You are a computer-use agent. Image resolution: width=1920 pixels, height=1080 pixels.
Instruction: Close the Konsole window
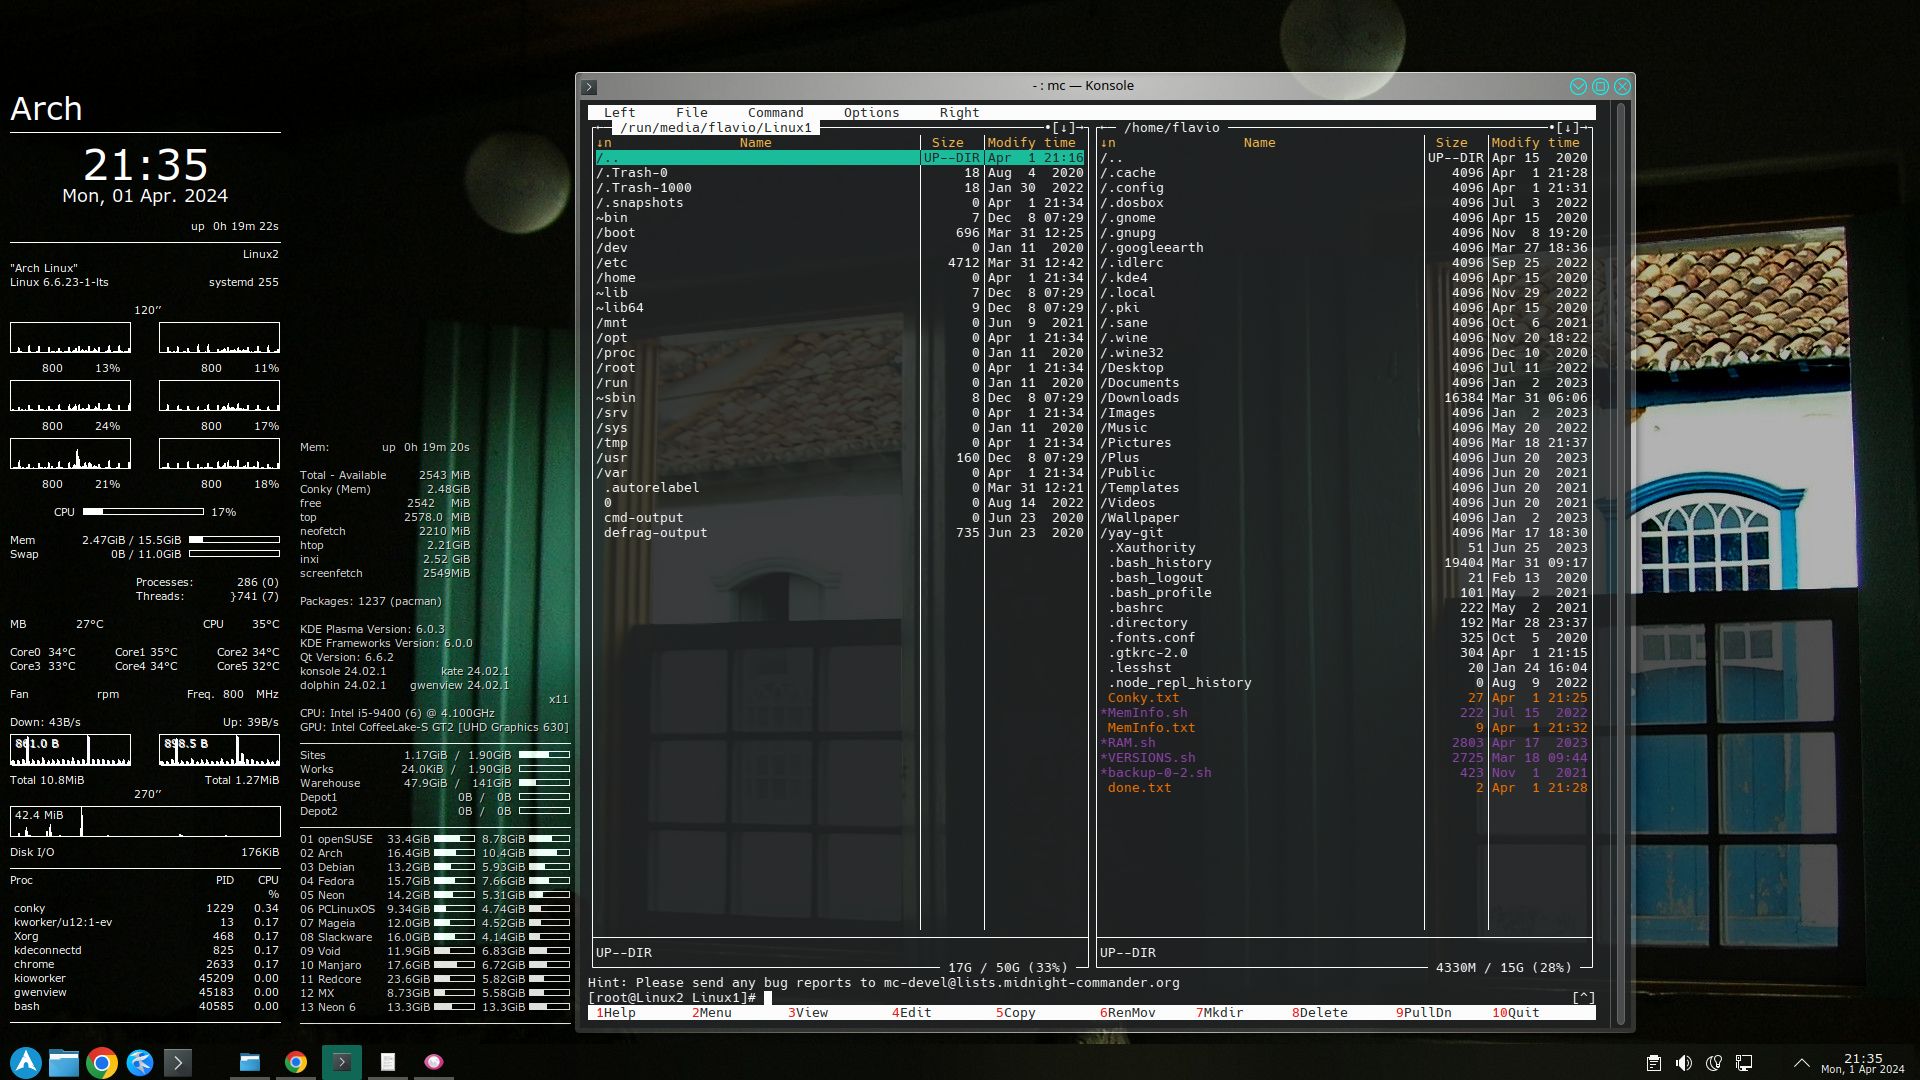(x=1622, y=87)
